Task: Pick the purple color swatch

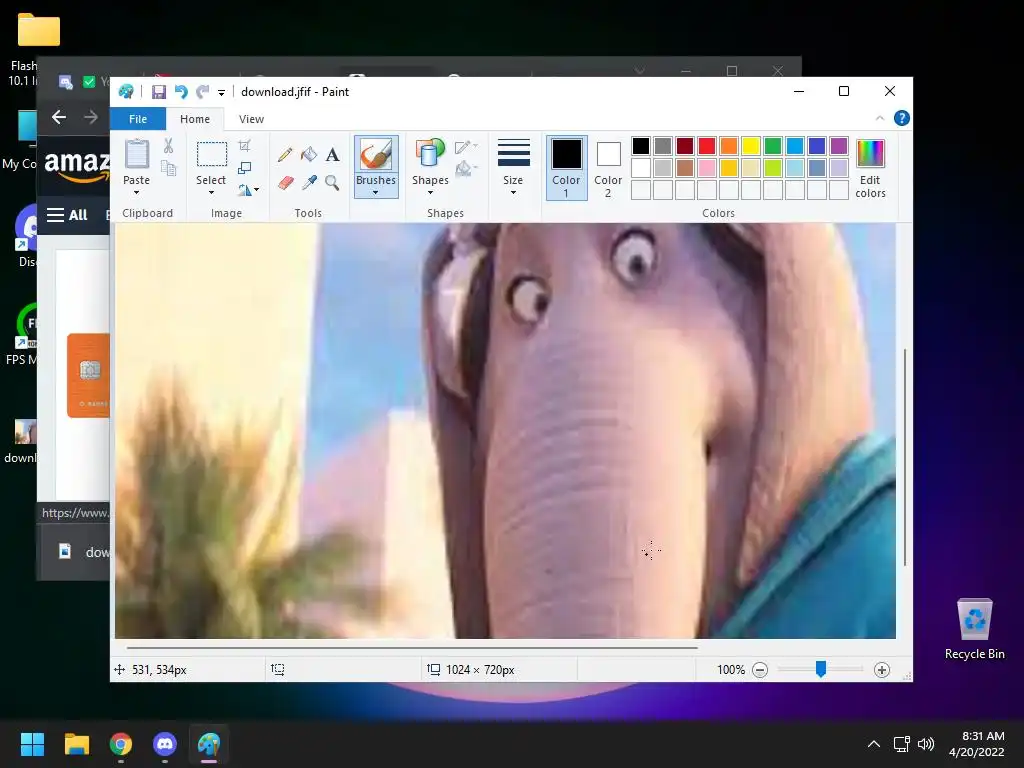Action: click(x=839, y=146)
